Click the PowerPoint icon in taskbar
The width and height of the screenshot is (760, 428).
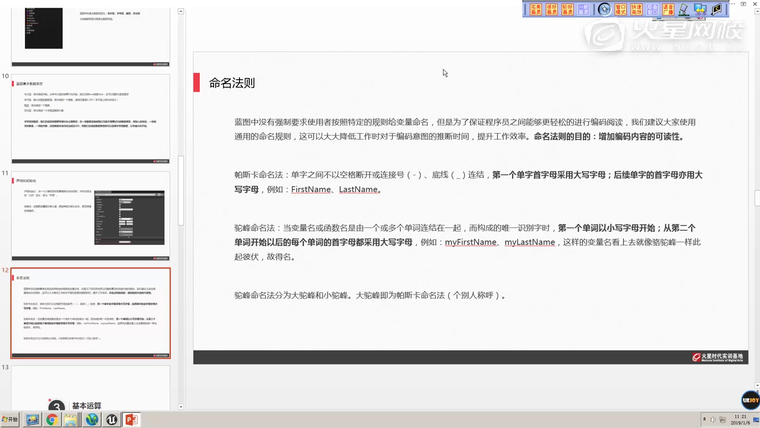click(131, 420)
